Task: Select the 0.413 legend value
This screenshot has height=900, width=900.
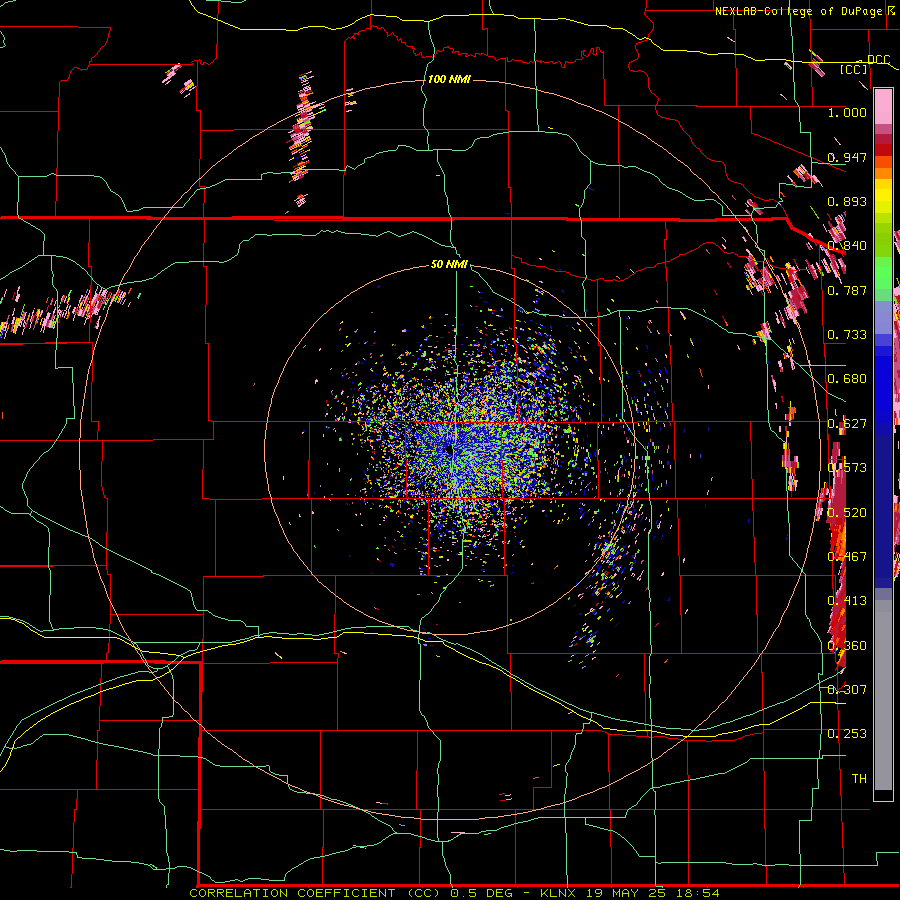Action: 847,601
